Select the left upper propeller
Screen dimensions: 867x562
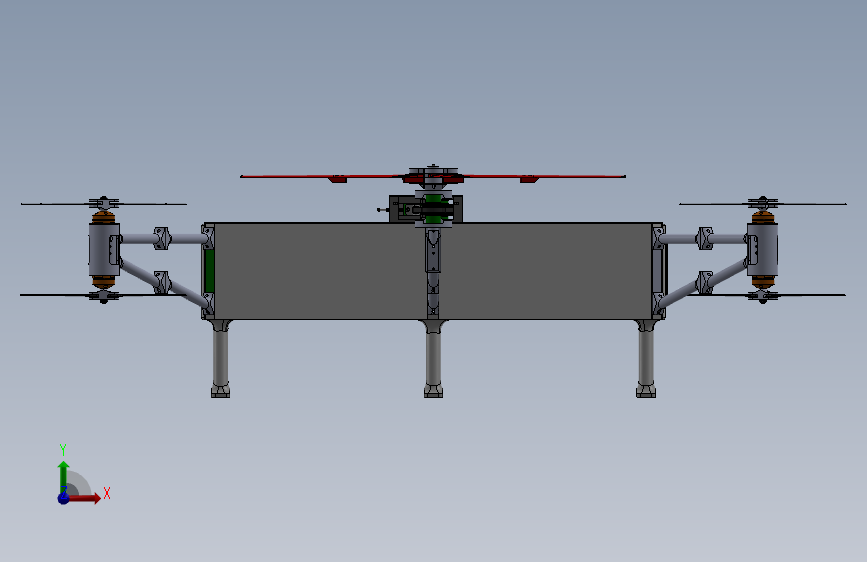pyautogui.click(x=103, y=204)
